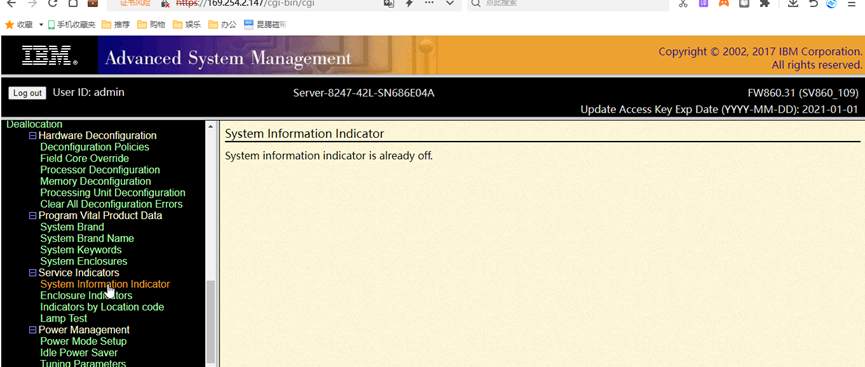This screenshot has height=367, width=865.
Task: Open the browser hamburger menu
Action: 852,3
